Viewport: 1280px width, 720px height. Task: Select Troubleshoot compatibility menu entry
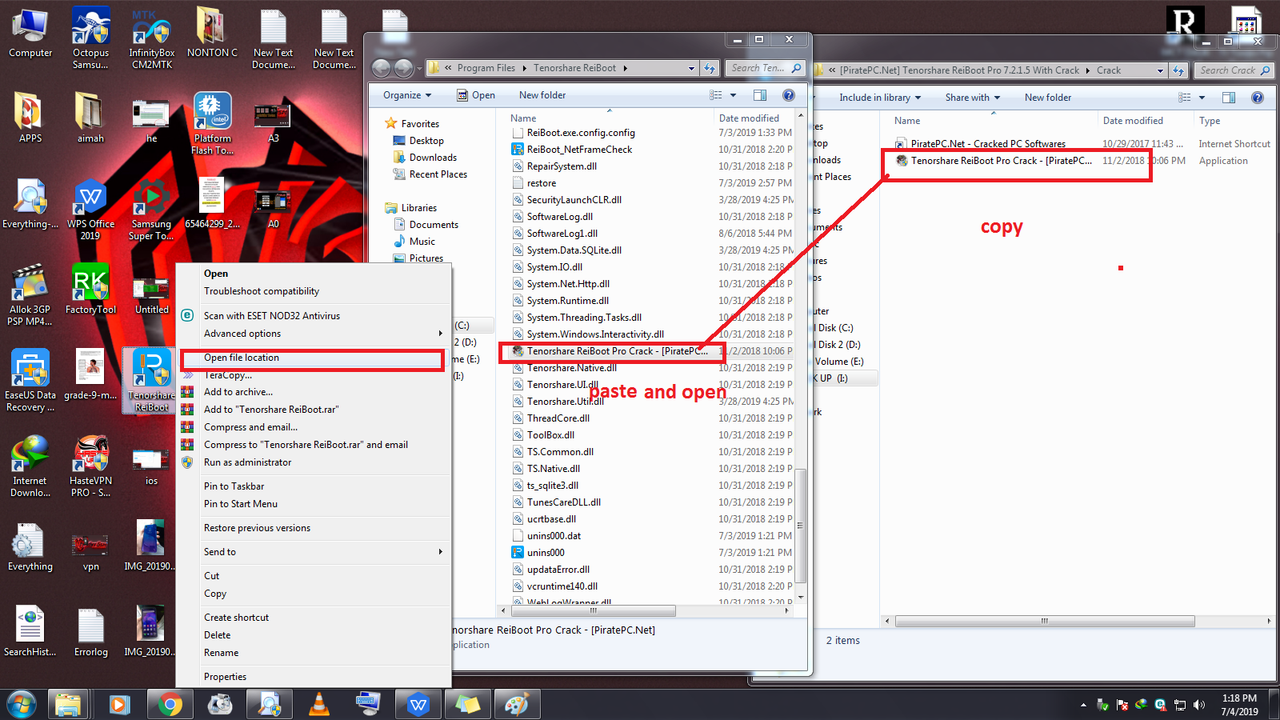click(x=314, y=291)
